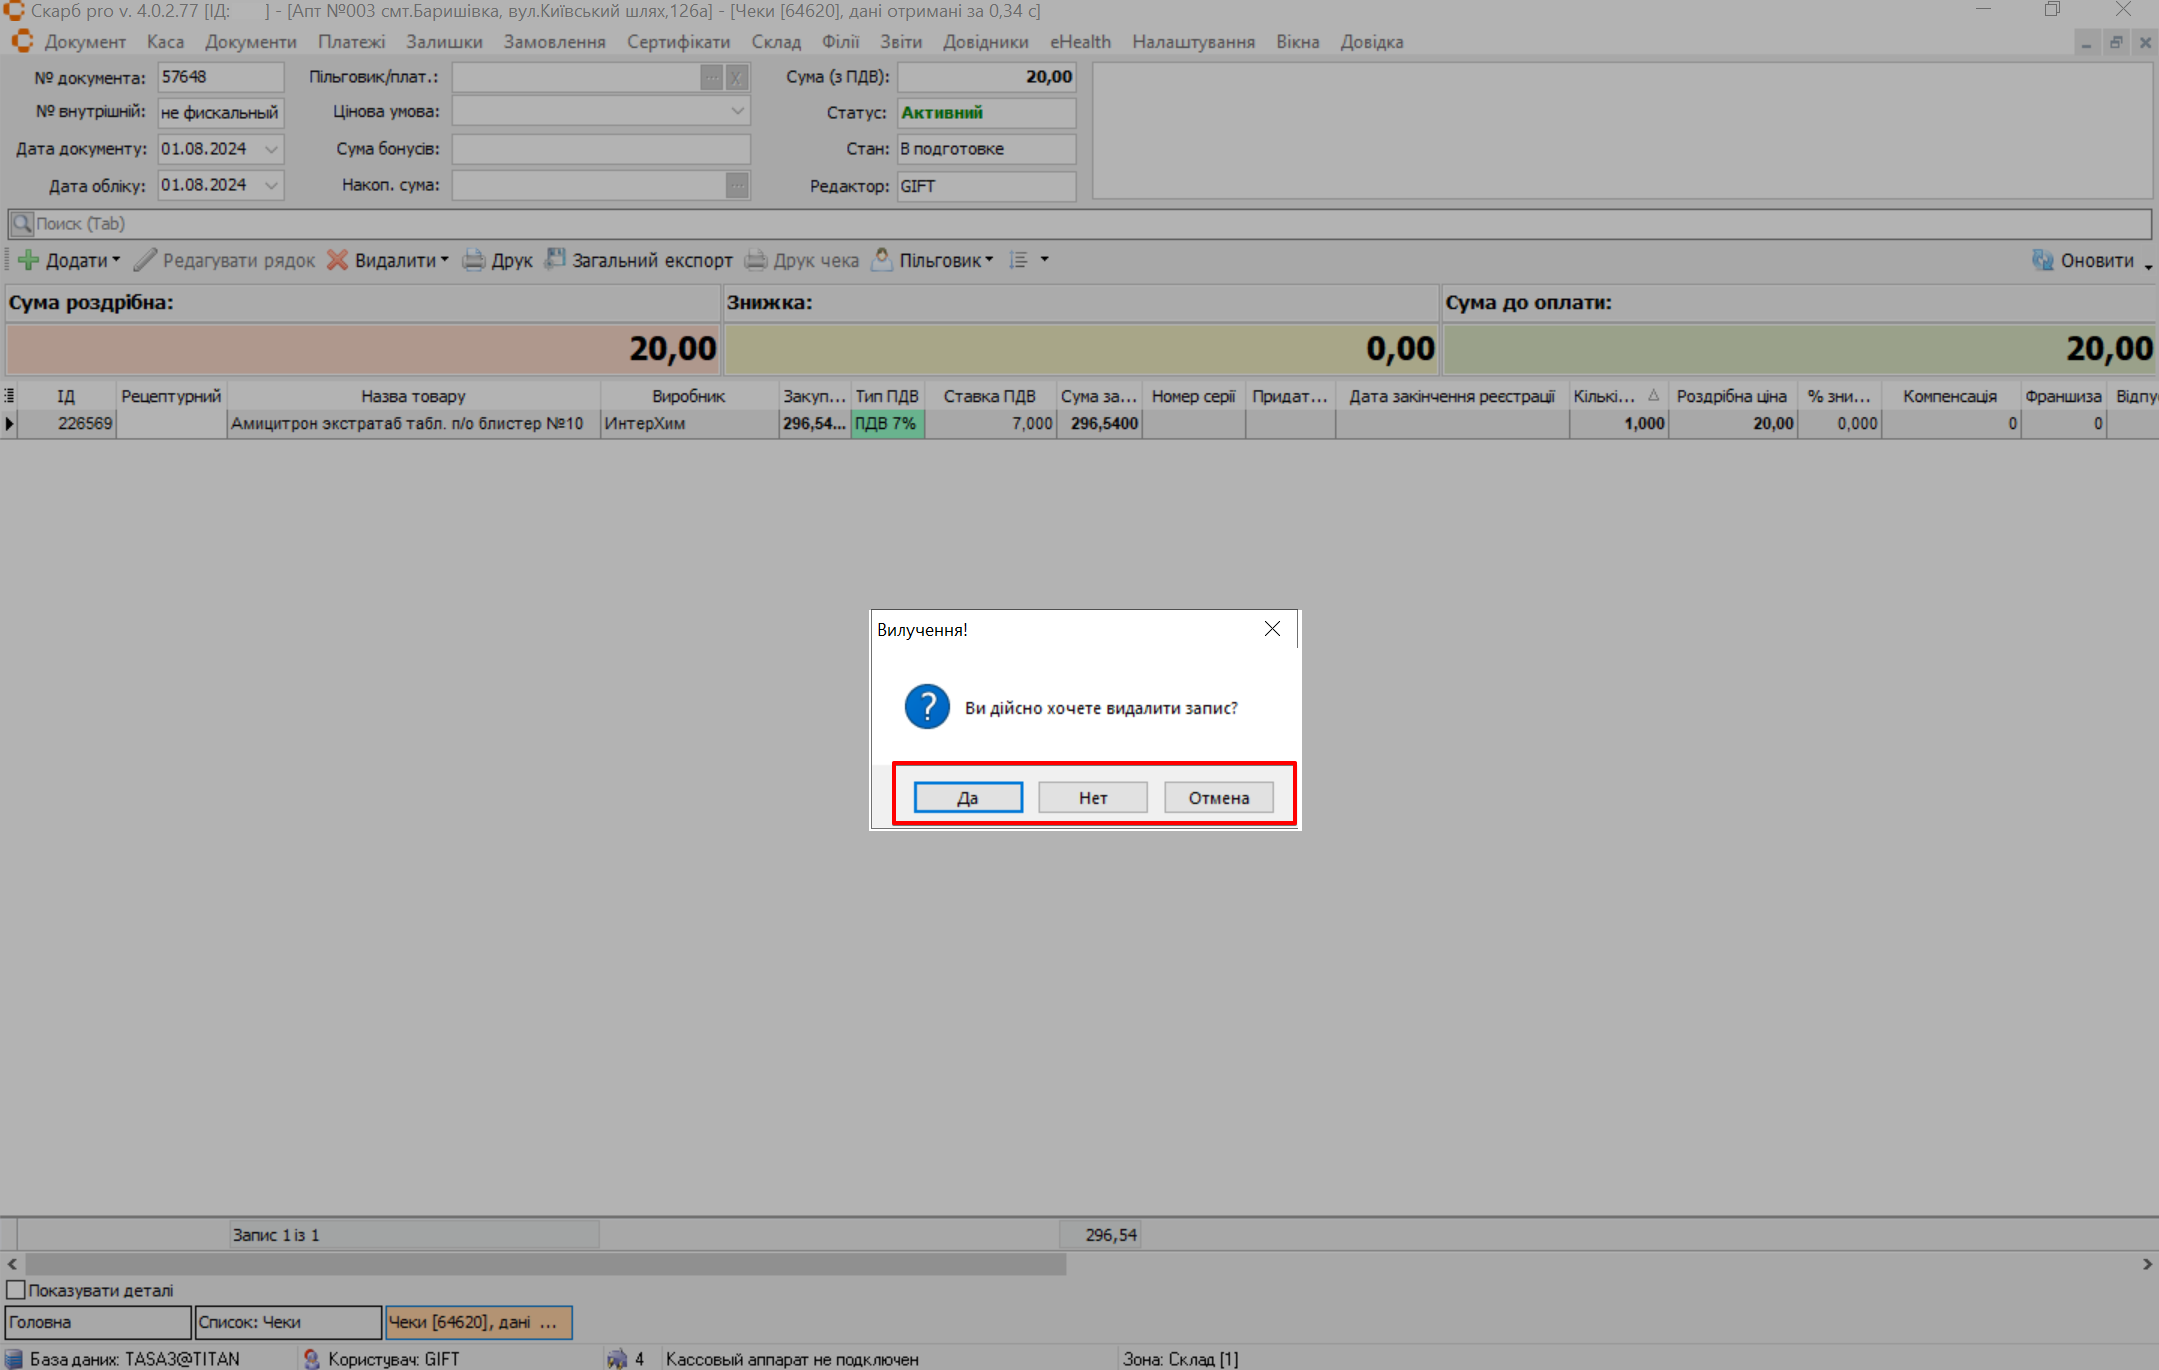
Task: Open the Дата документу dropdown arrow
Action: point(271,149)
